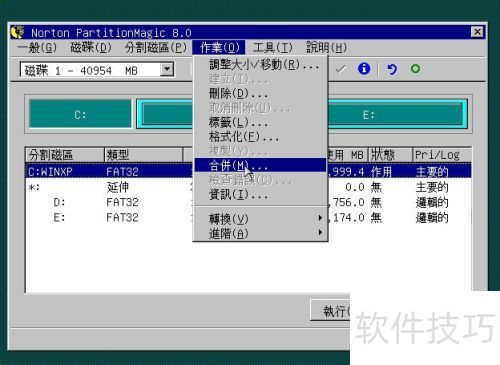Choose 資訊(I)... from the menu

pos(260,194)
